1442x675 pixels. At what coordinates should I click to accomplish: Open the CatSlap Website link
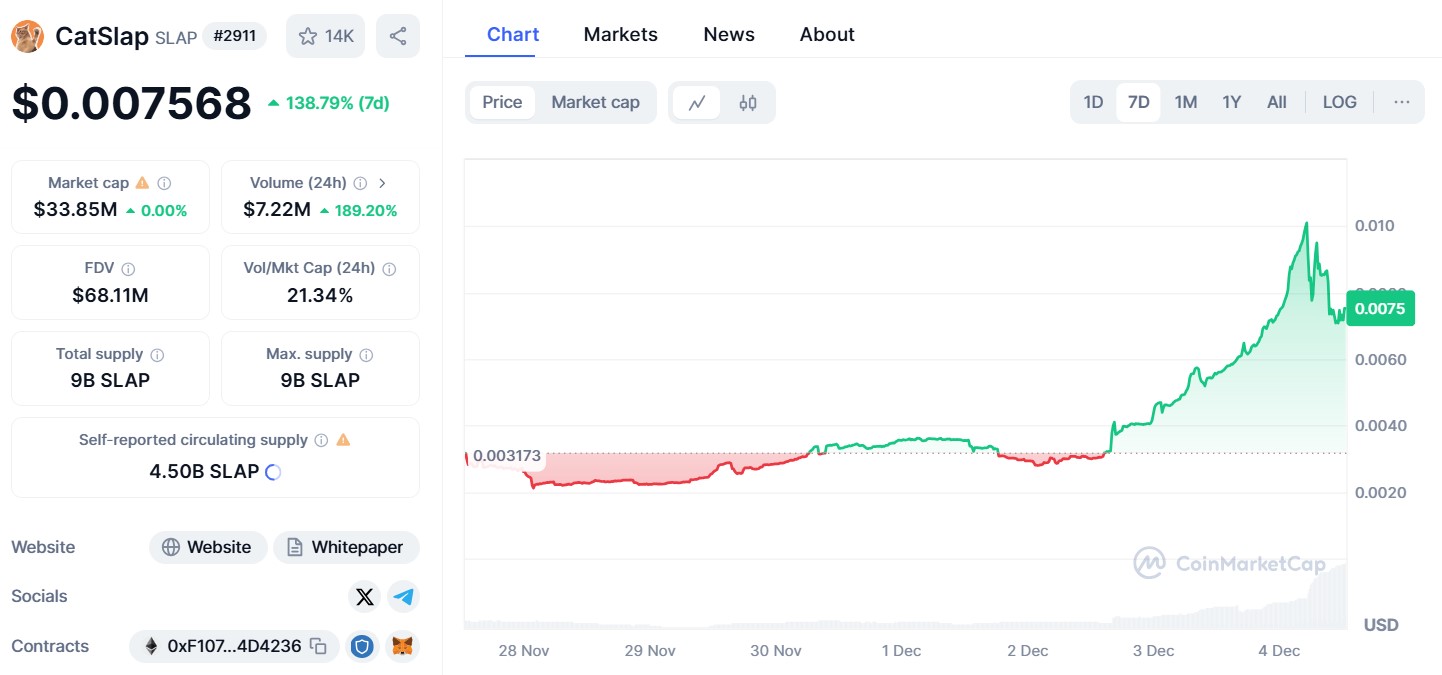click(x=208, y=547)
